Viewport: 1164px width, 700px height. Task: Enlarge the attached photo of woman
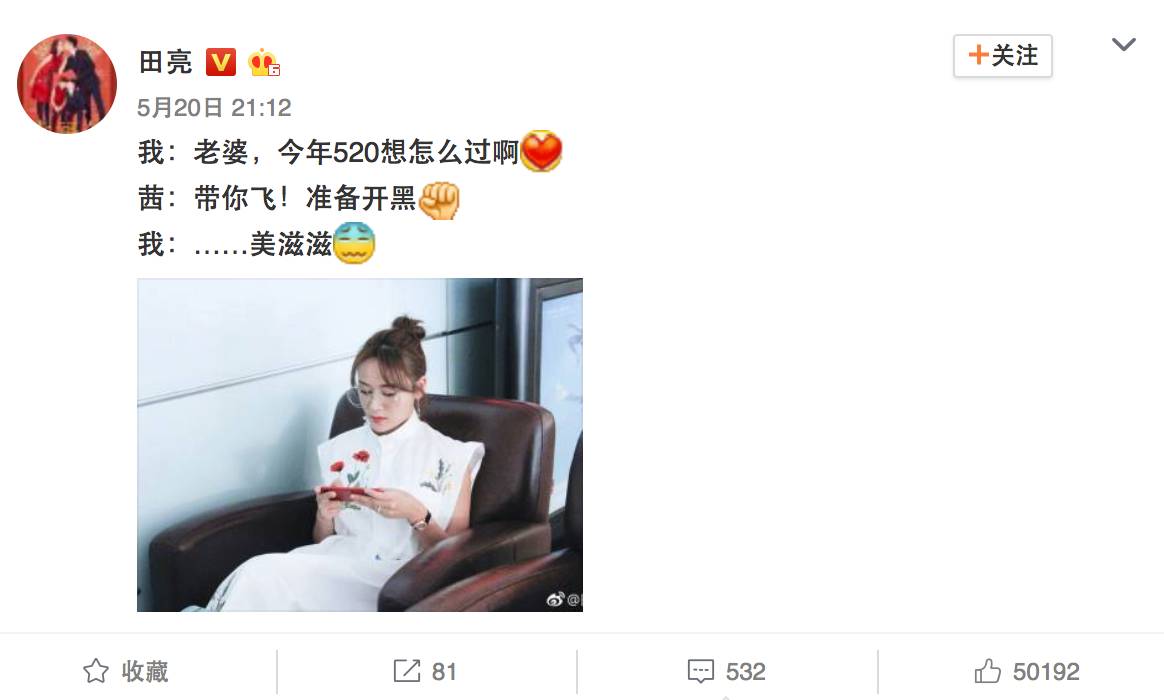[x=360, y=445]
